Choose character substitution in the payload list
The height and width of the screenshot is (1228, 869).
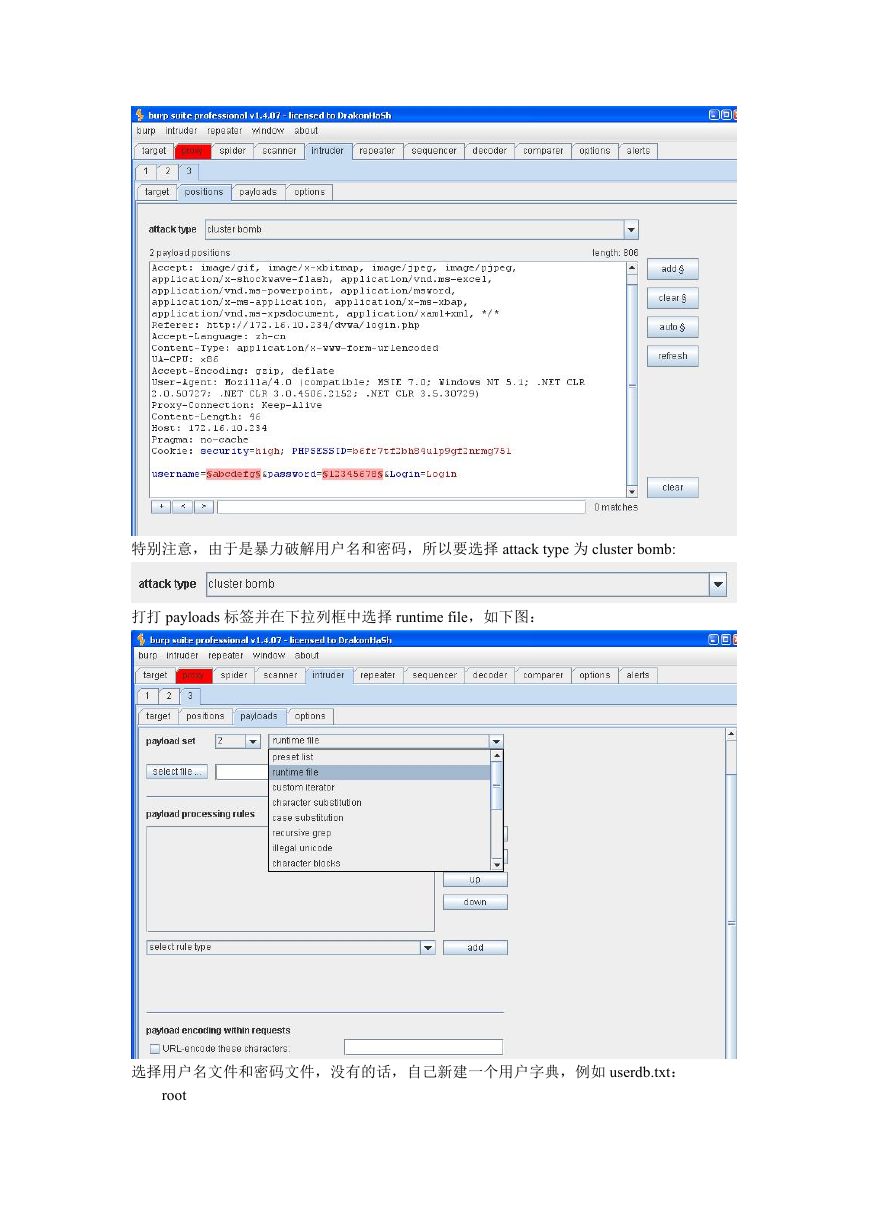(379, 803)
